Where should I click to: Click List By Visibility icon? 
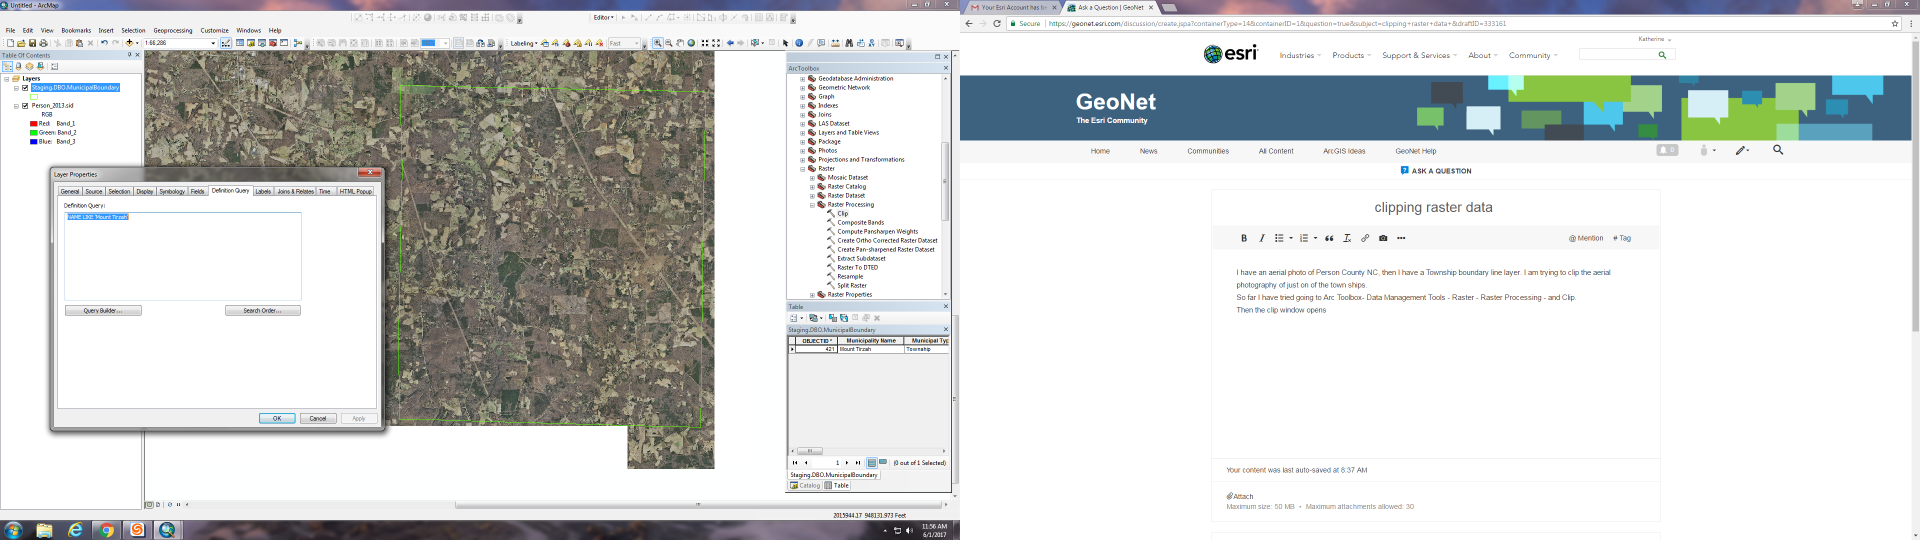[29, 66]
